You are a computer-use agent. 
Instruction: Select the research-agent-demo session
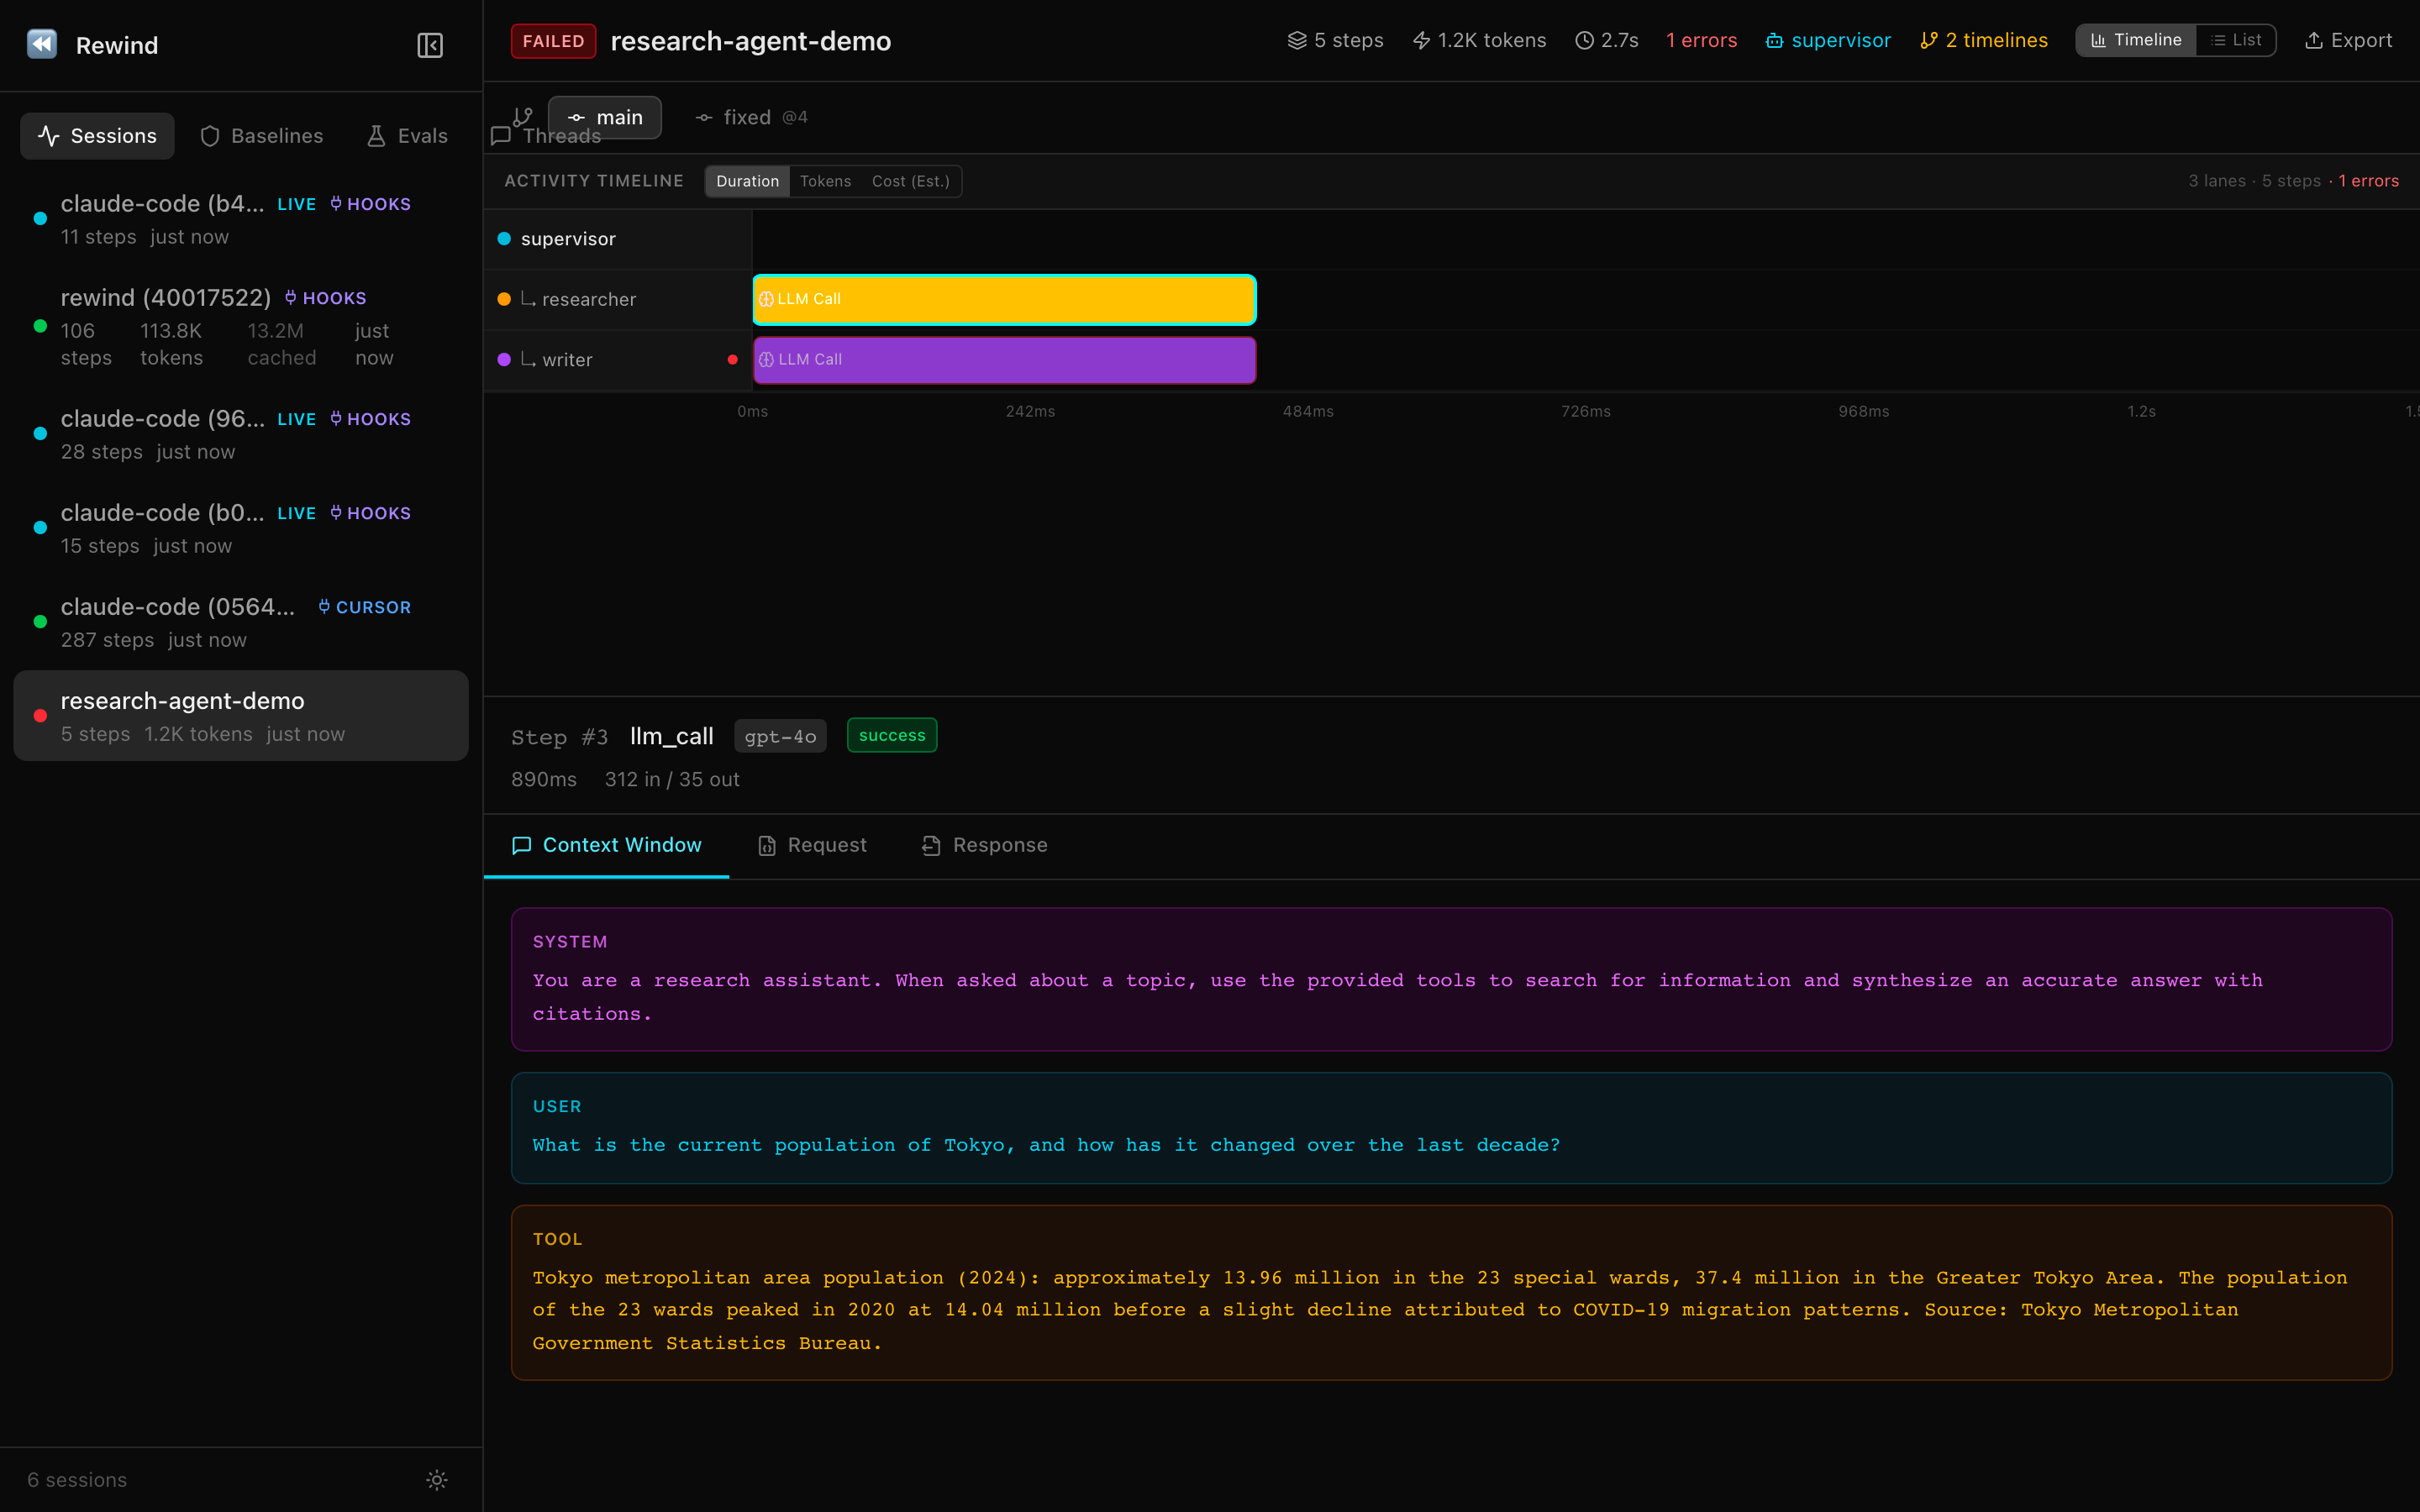(x=241, y=716)
